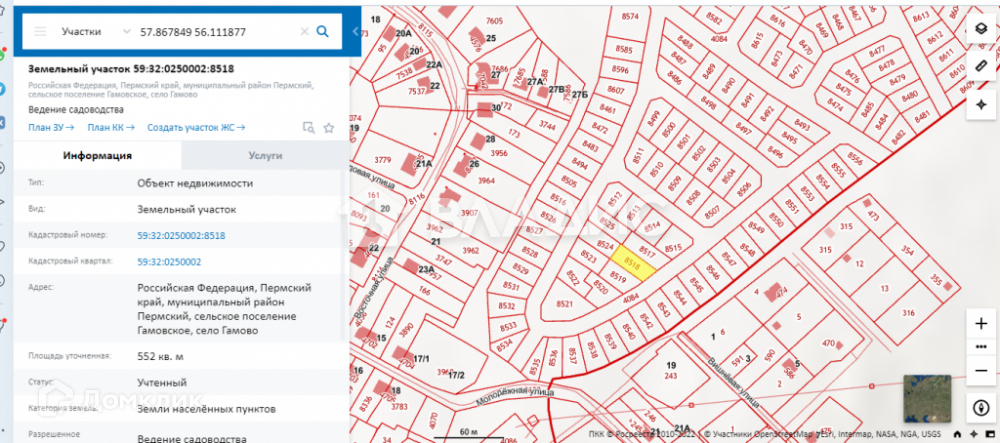Click parcel 8493 on the map
The width and height of the screenshot is (1000, 443).
coord(802,126)
